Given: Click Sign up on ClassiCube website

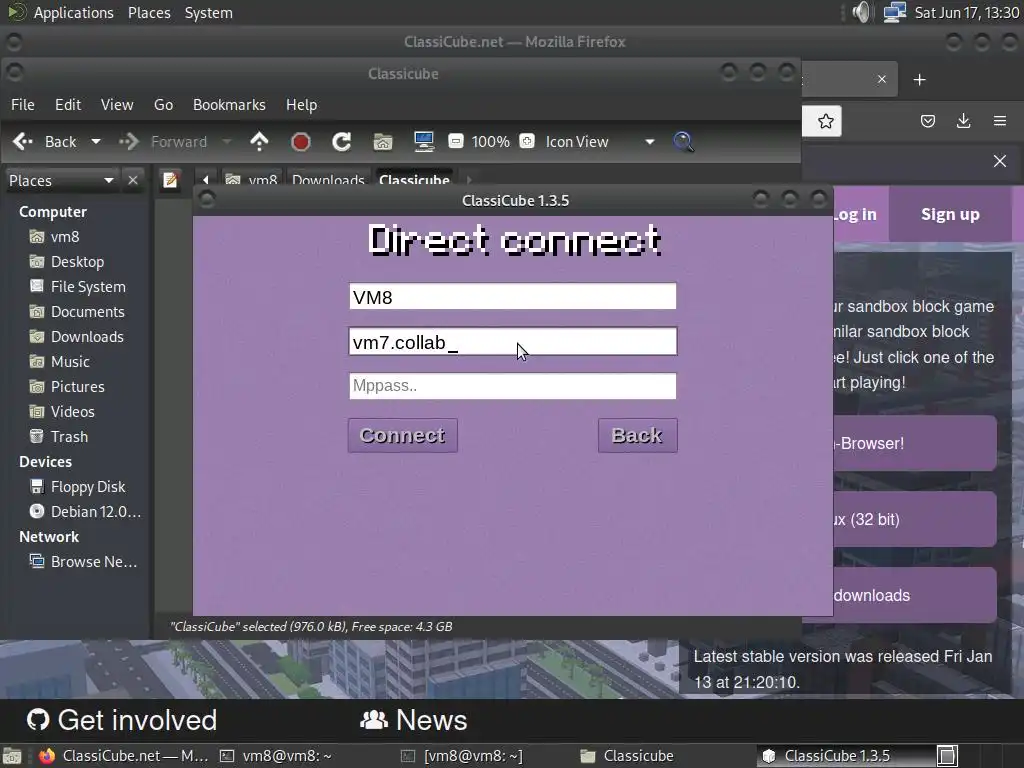Looking at the screenshot, I should coord(950,214).
